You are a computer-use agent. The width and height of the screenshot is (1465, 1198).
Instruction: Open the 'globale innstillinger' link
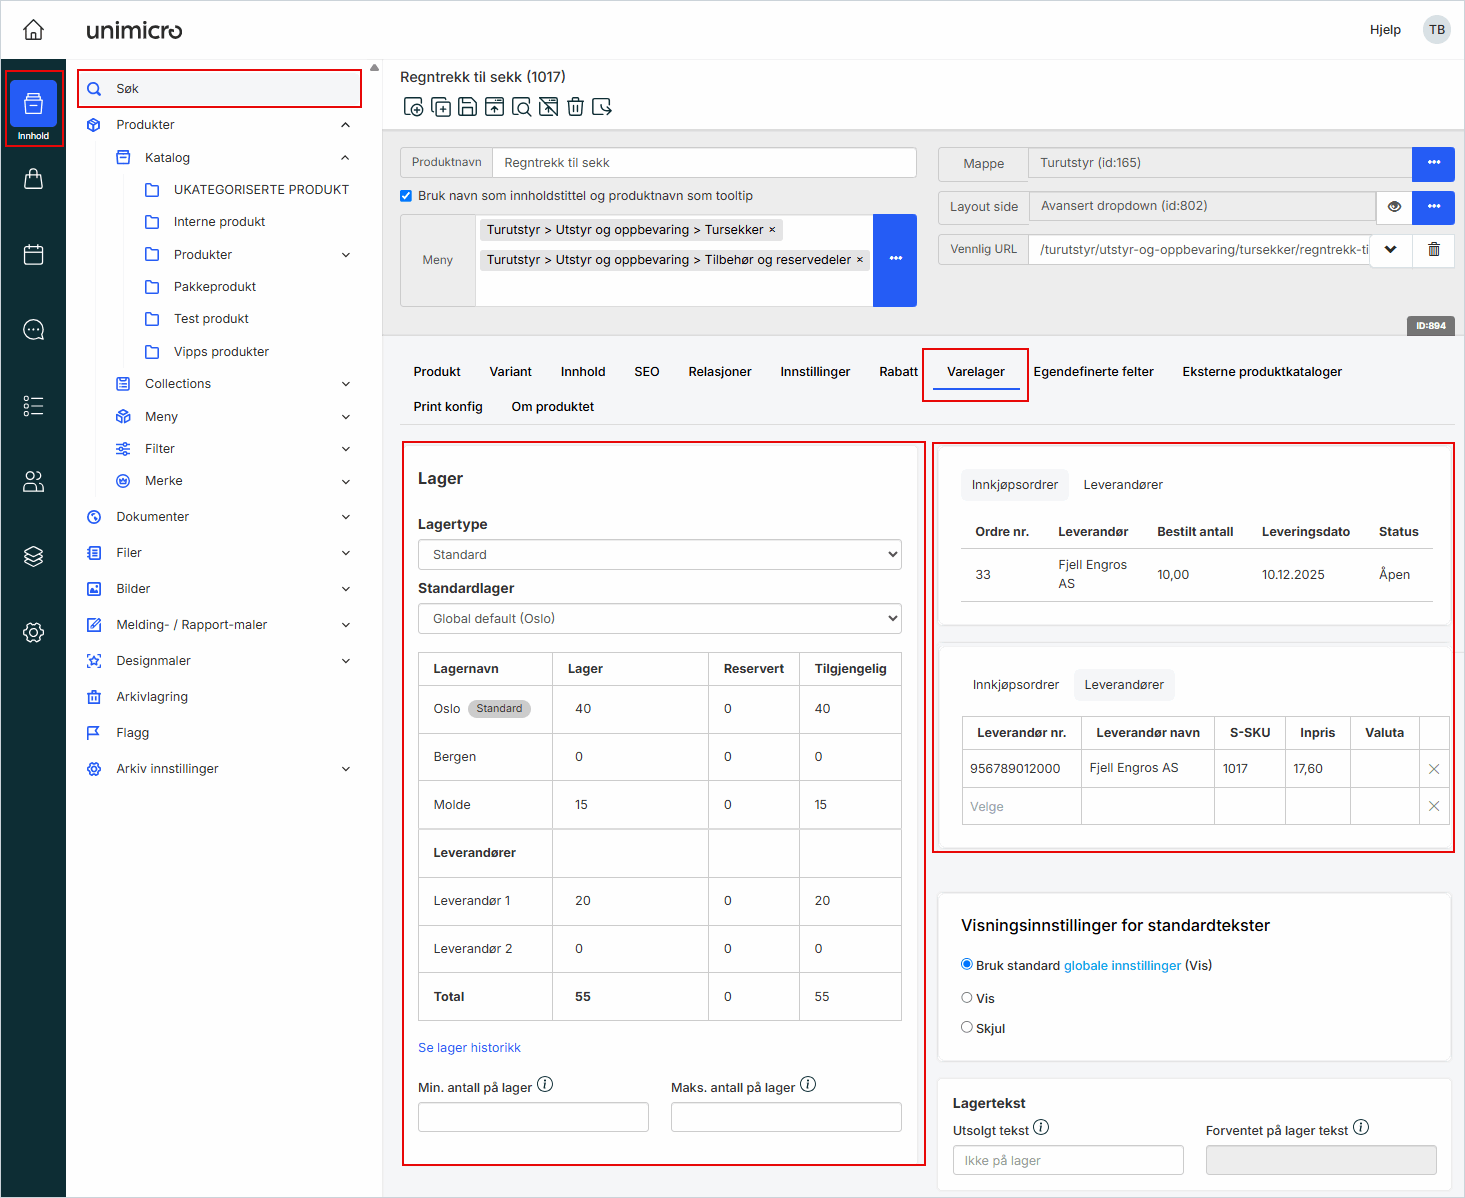(x=1122, y=966)
